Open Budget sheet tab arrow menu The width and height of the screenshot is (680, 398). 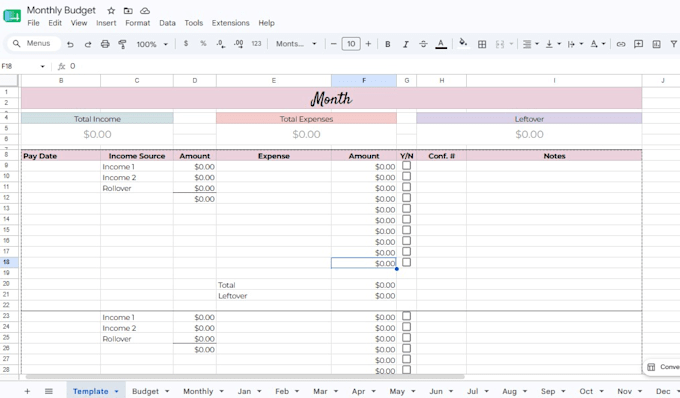pyautogui.click(x=167, y=391)
